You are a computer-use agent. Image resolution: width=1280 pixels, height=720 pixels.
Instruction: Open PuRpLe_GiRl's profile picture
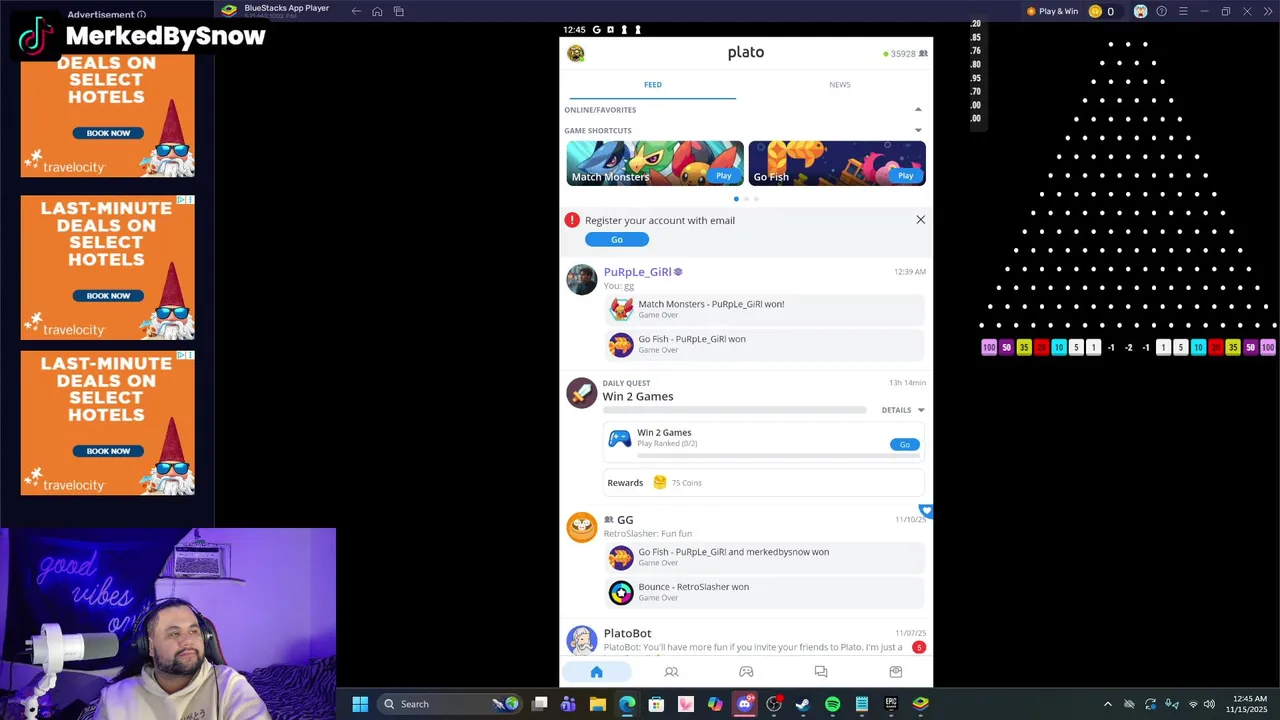(x=581, y=280)
